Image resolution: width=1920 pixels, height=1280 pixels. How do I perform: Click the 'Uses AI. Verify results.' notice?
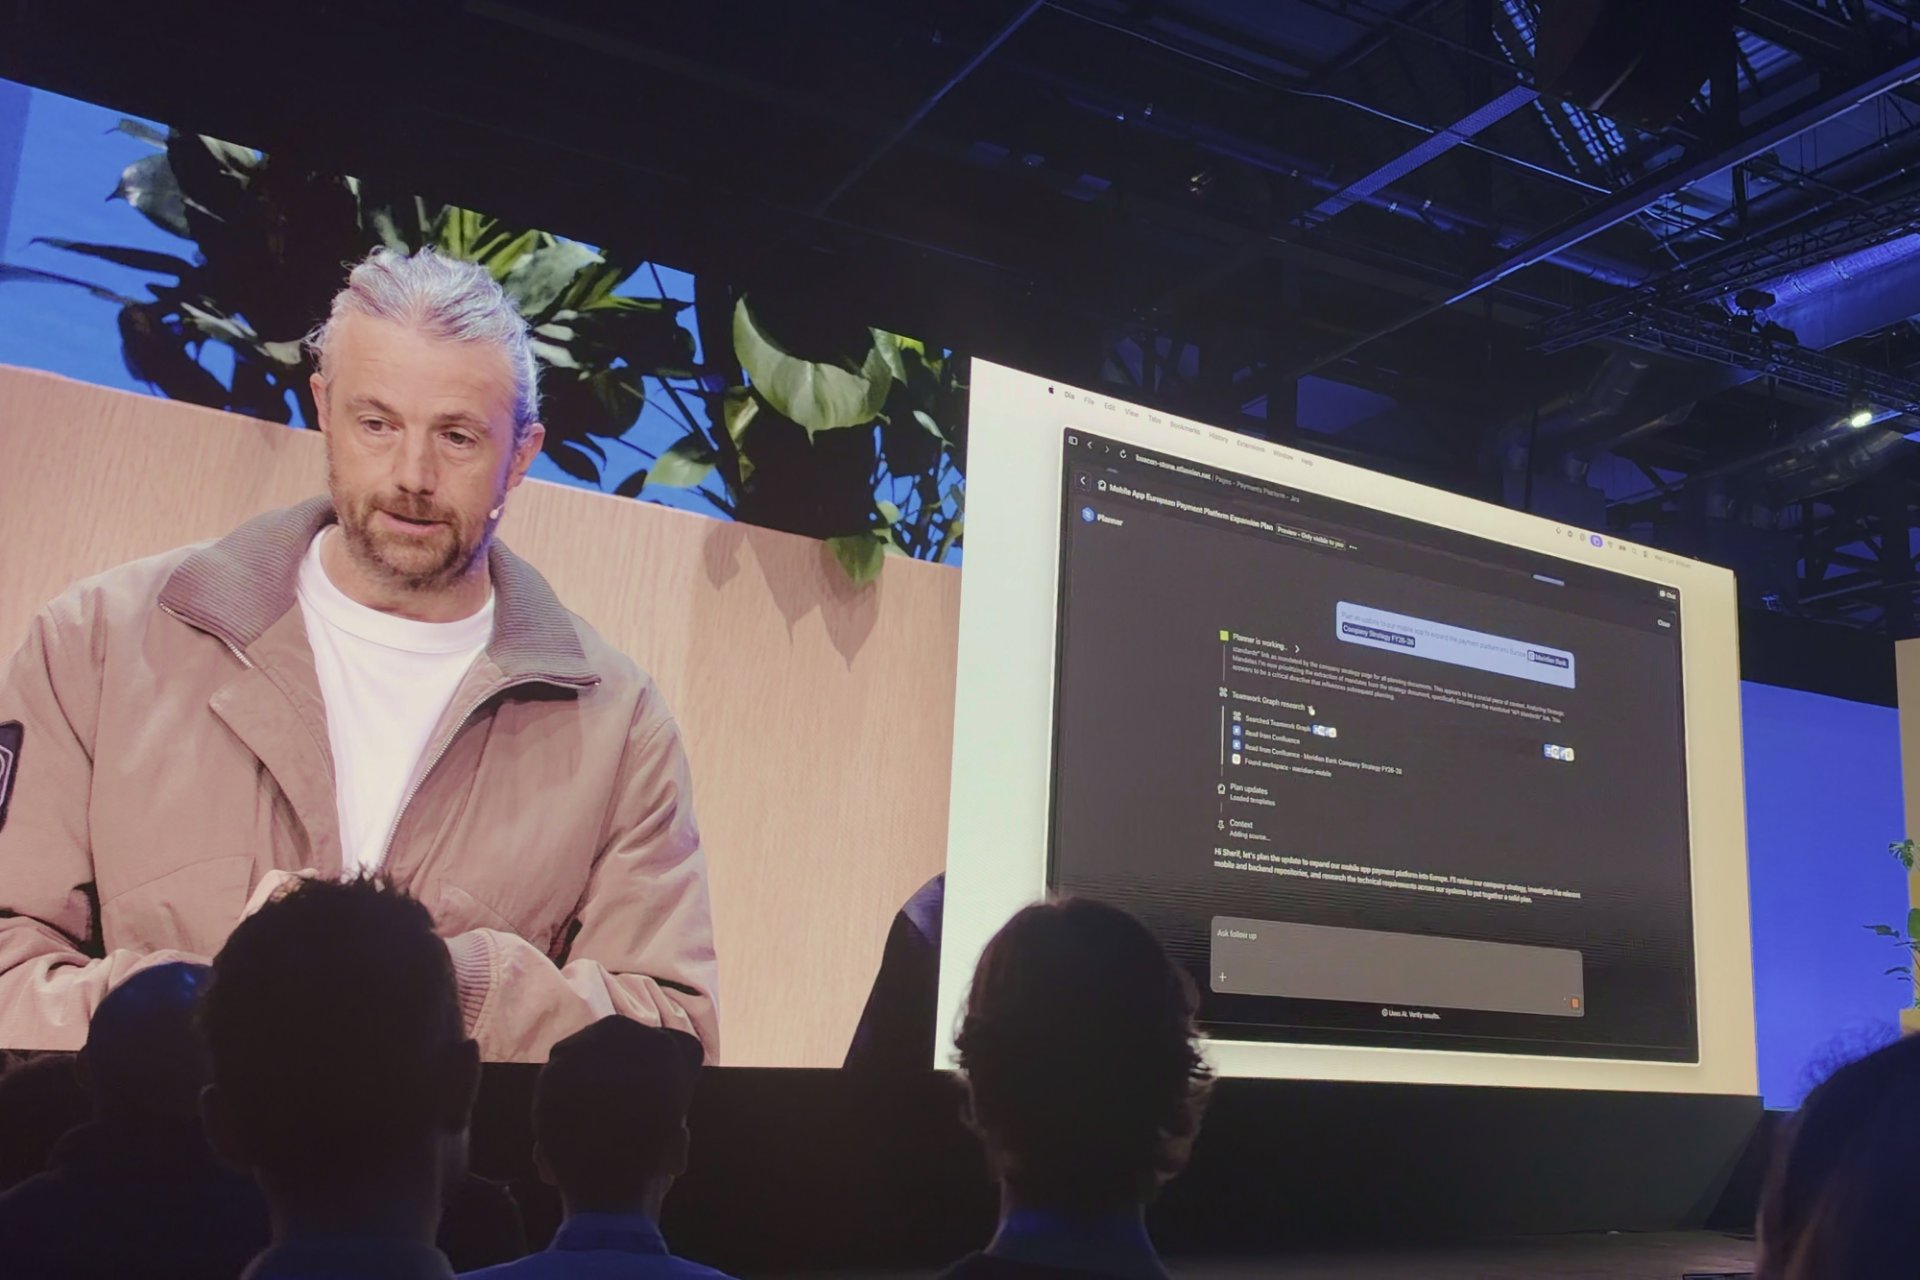[1410, 1014]
